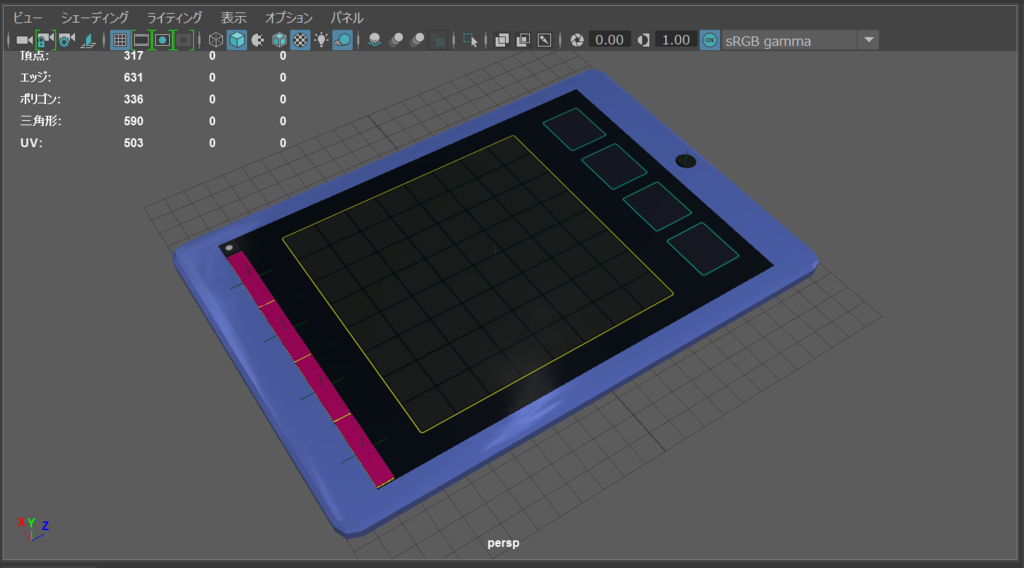
Task: Toggle the Lock Camera icon
Action: click(x=44, y=40)
